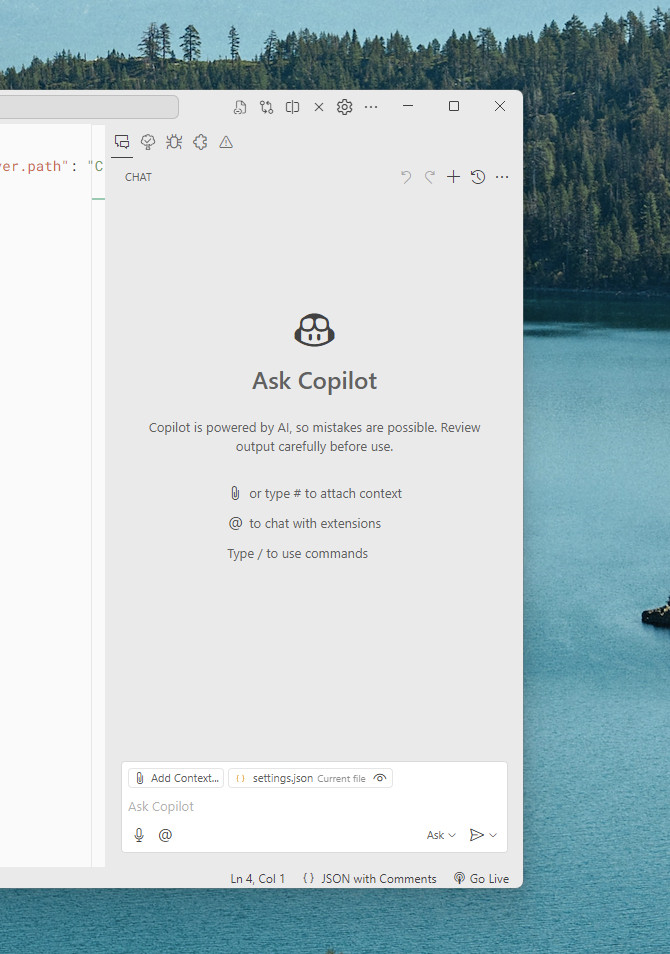This screenshot has width=670, height=954.
Task: Click 'to chat with extensions' text
Action: click(315, 523)
